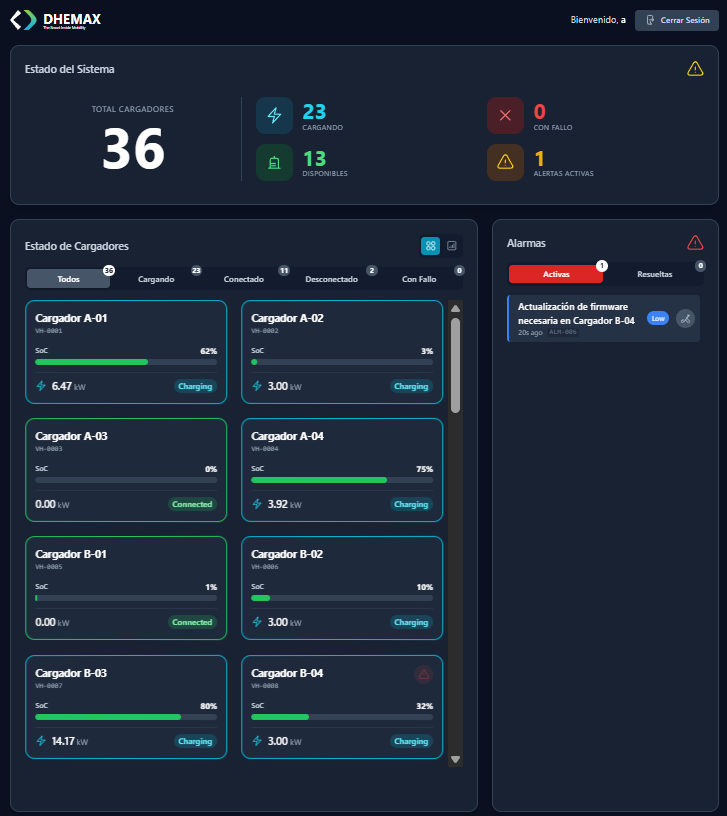The image size is (727, 816).
Task: Select the Todos filter tab
Action: tap(68, 279)
